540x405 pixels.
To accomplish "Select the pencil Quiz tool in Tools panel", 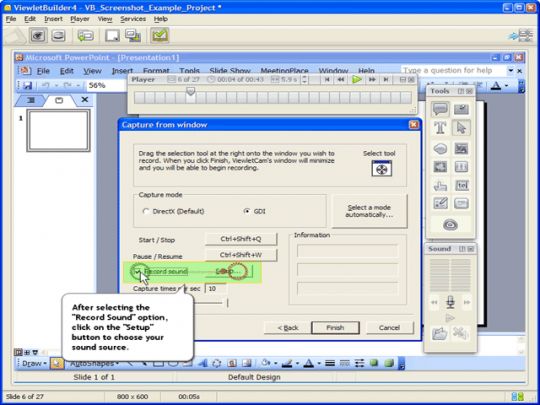I will [440, 203].
